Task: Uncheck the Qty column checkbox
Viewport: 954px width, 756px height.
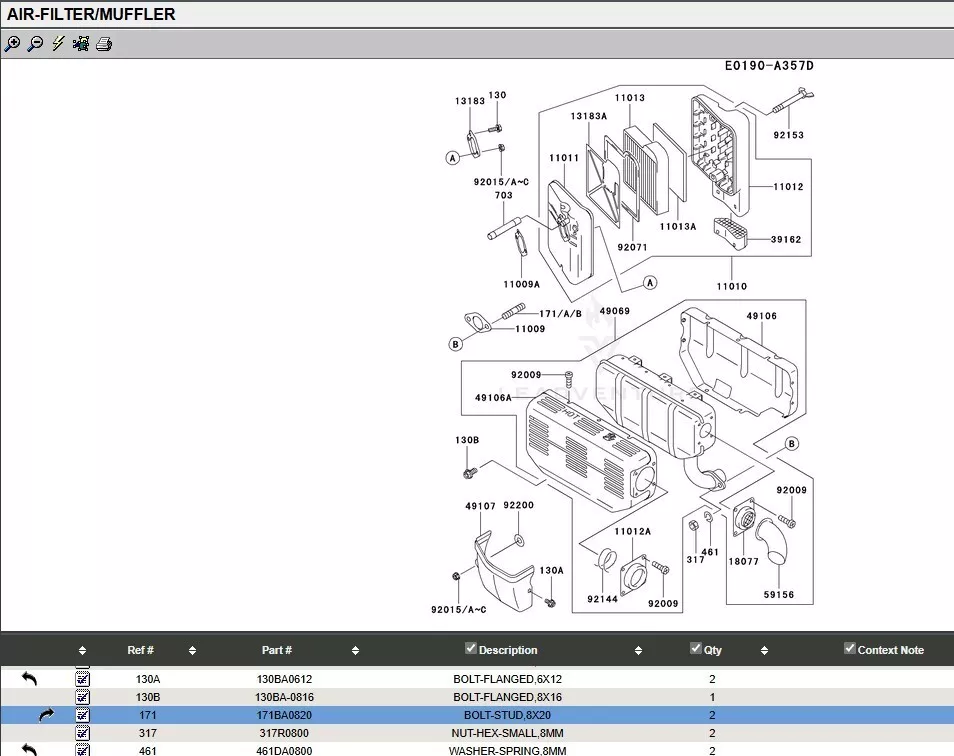Action: [x=696, y=649]
